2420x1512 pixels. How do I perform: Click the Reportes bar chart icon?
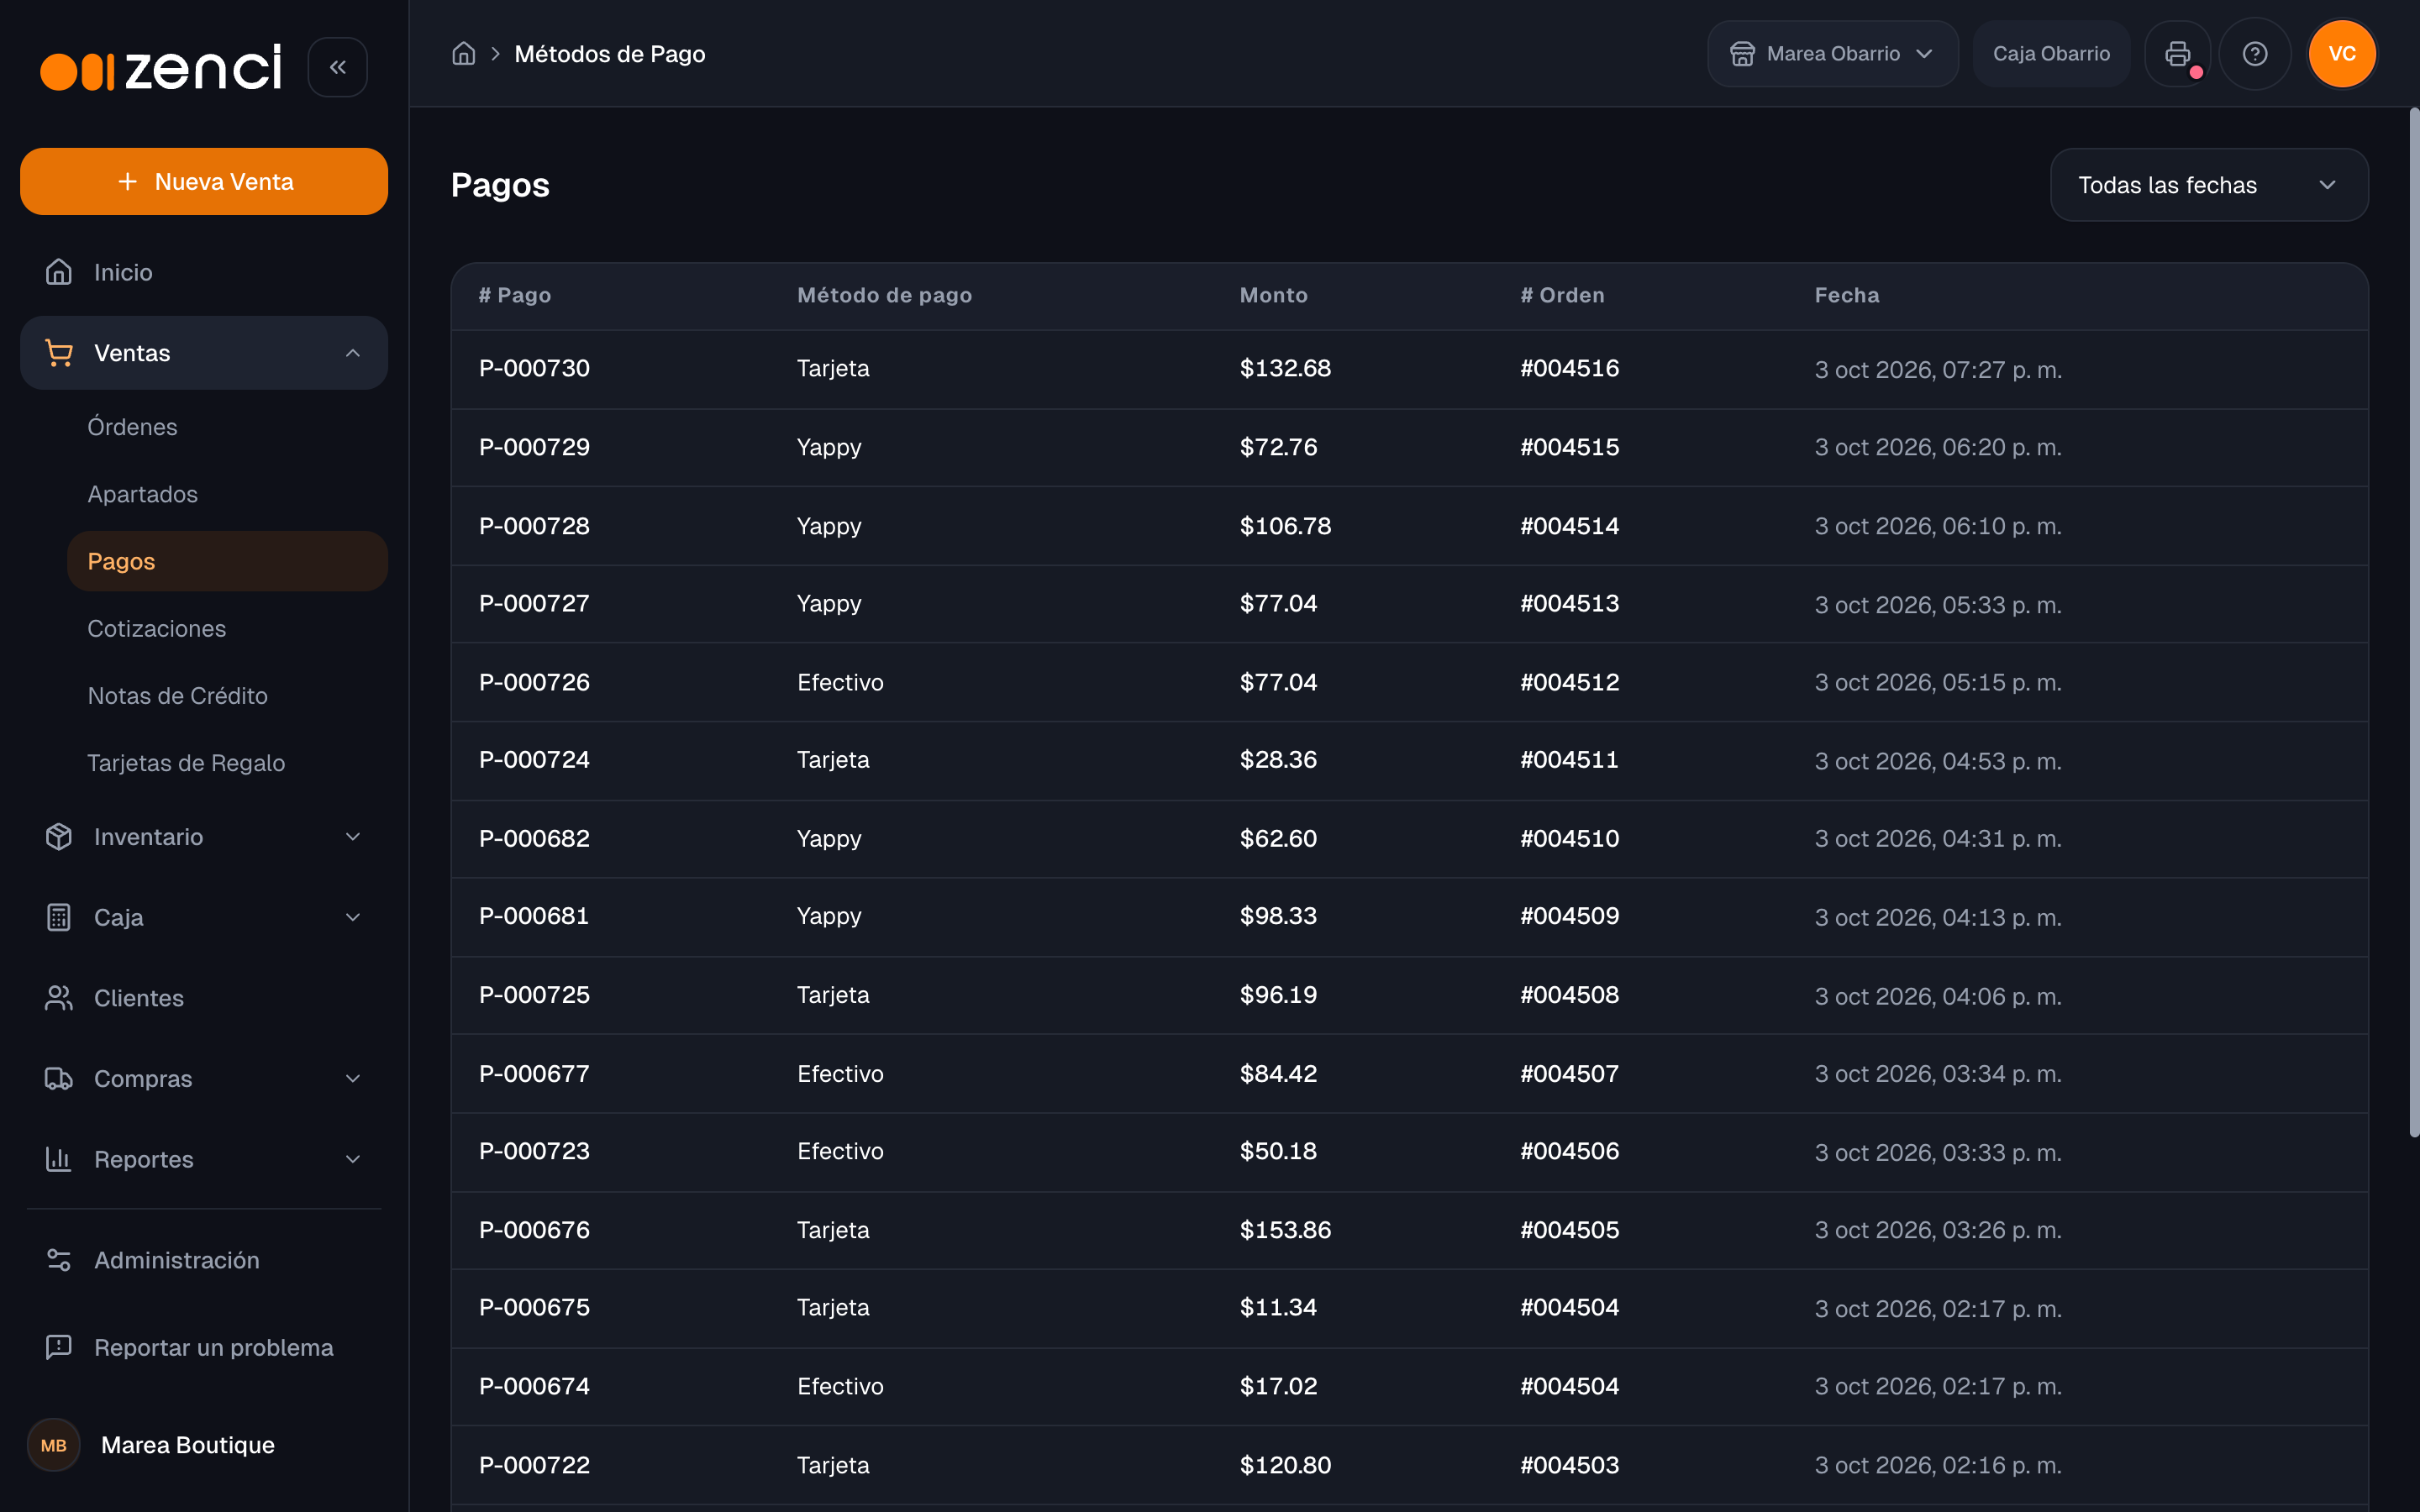[x=59, y=1159]
